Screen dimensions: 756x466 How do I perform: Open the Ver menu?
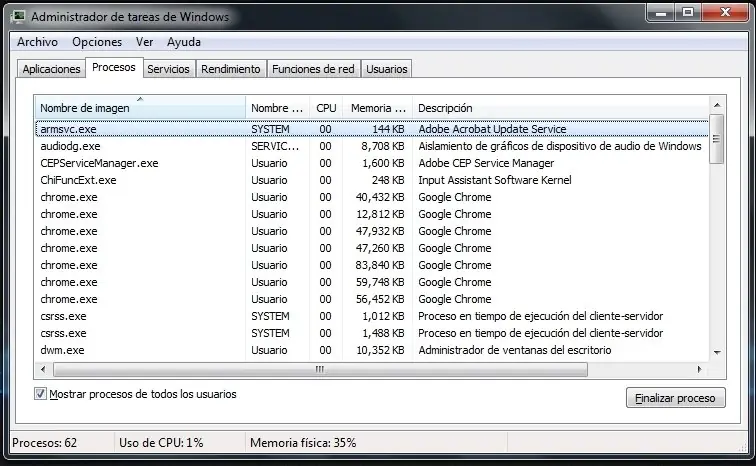(x=144, y=42)
